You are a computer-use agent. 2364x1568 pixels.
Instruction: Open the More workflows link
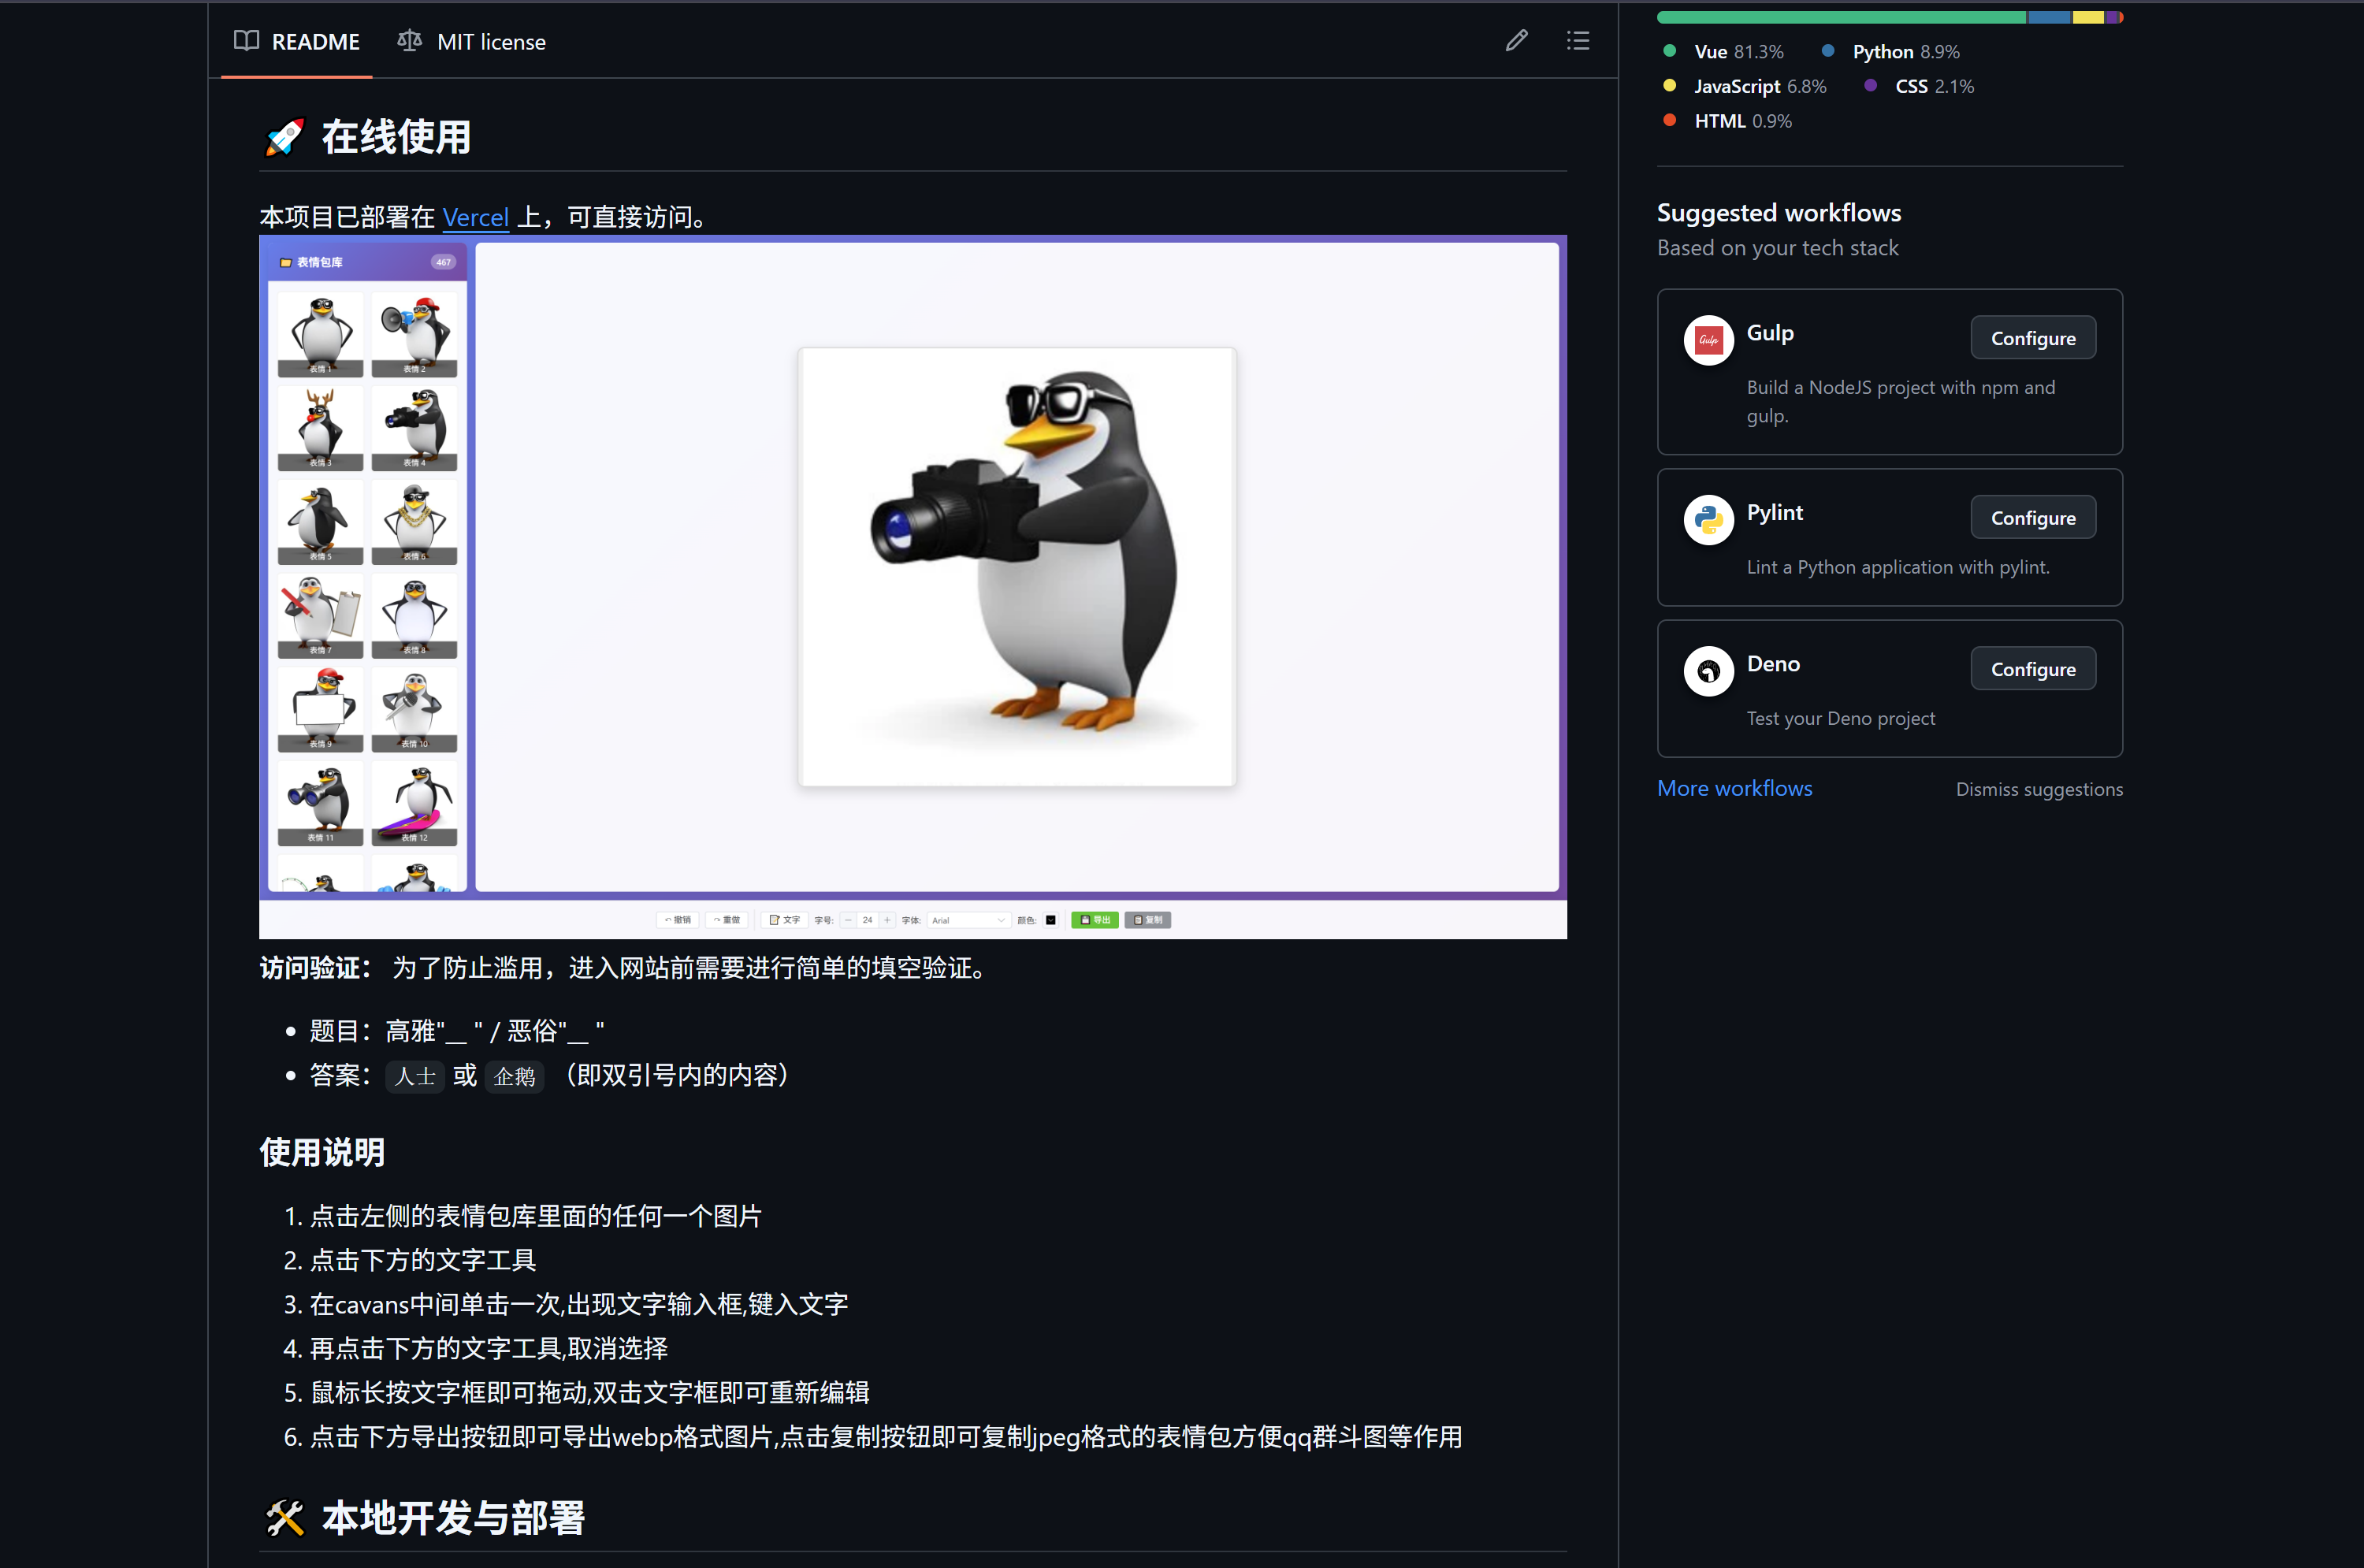(x=1734, y=788)
